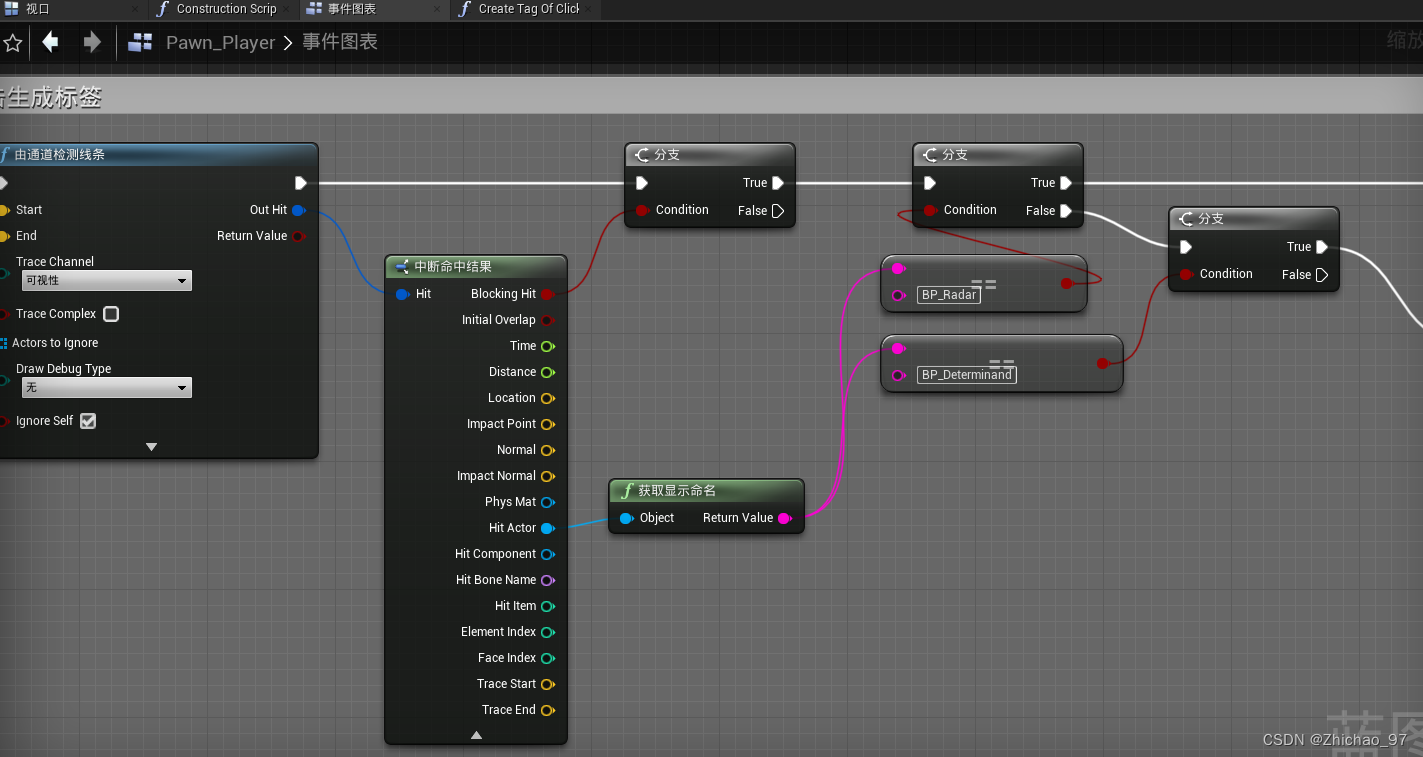Click the blueprint icon before Pawn_Player

coord(140,42)
